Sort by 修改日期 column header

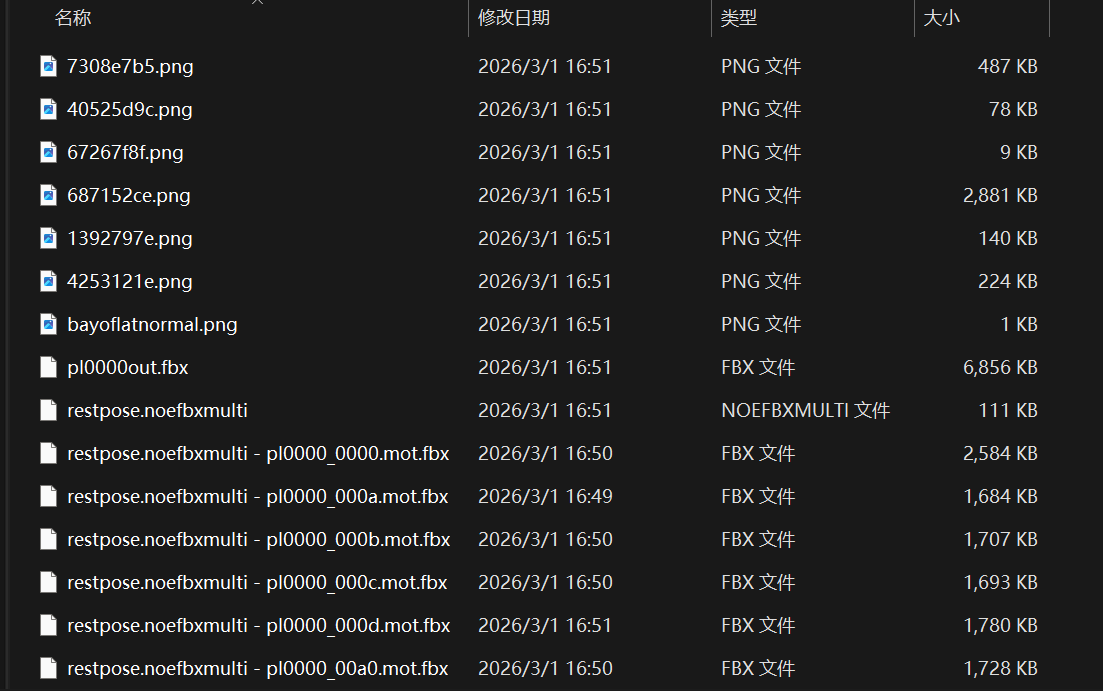coord(514,18)
